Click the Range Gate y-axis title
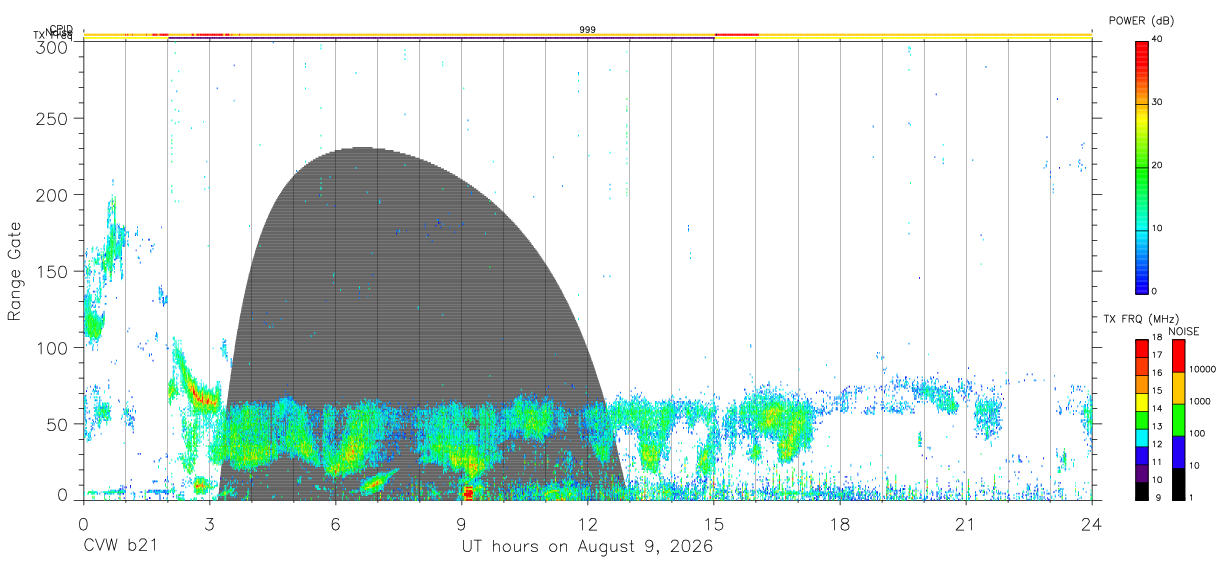Image resolution: width=1228 pixels, height=567 pixels. tap(15, 271)
